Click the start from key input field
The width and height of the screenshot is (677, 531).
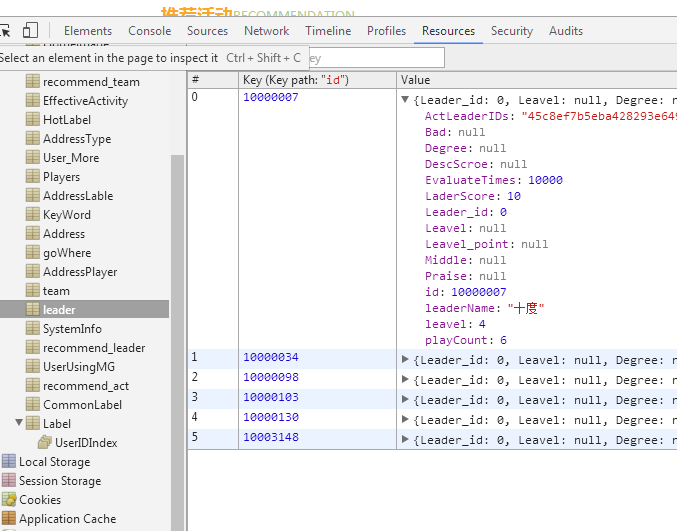pyautogui.click(x=376, y=57)
